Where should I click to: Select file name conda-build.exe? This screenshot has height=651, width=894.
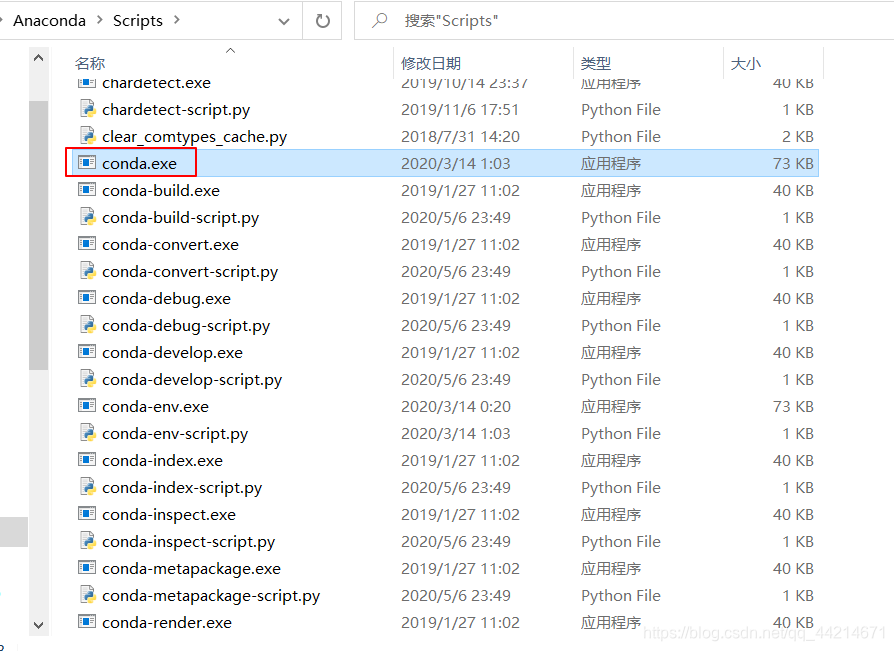[161, 190]
